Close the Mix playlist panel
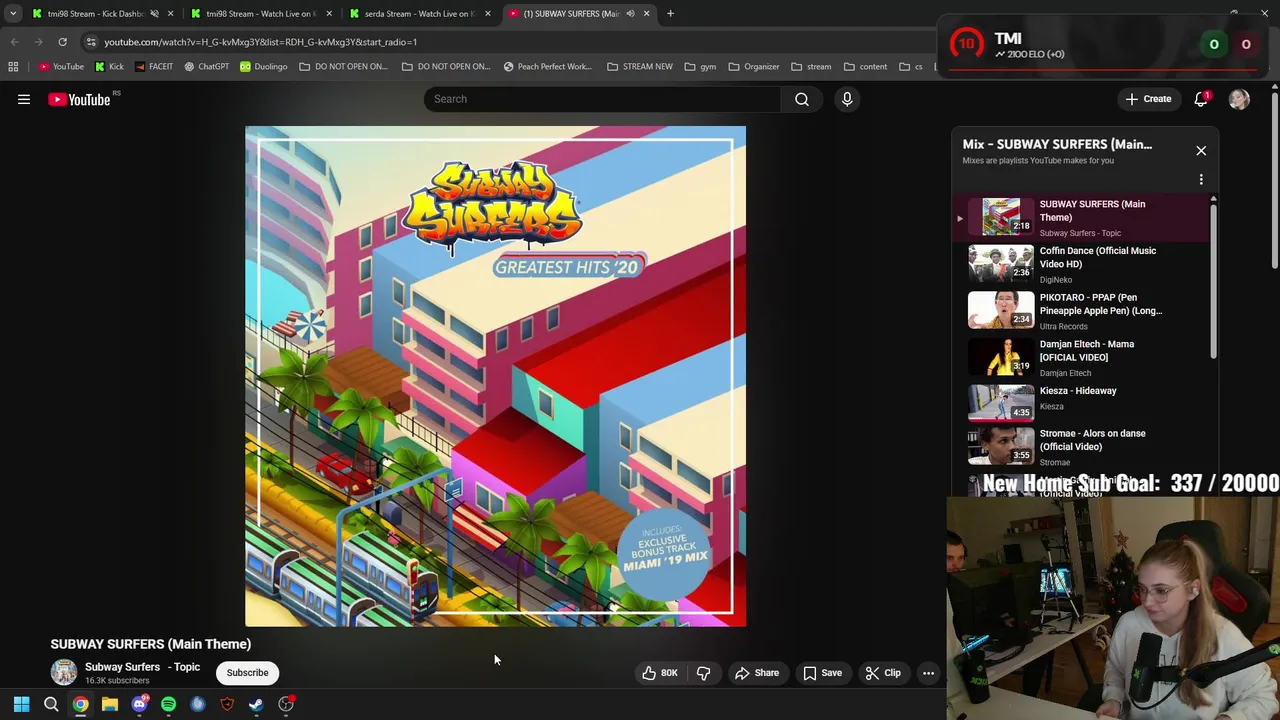This screenshot has width=1280, height=720. coord(1201,151)
